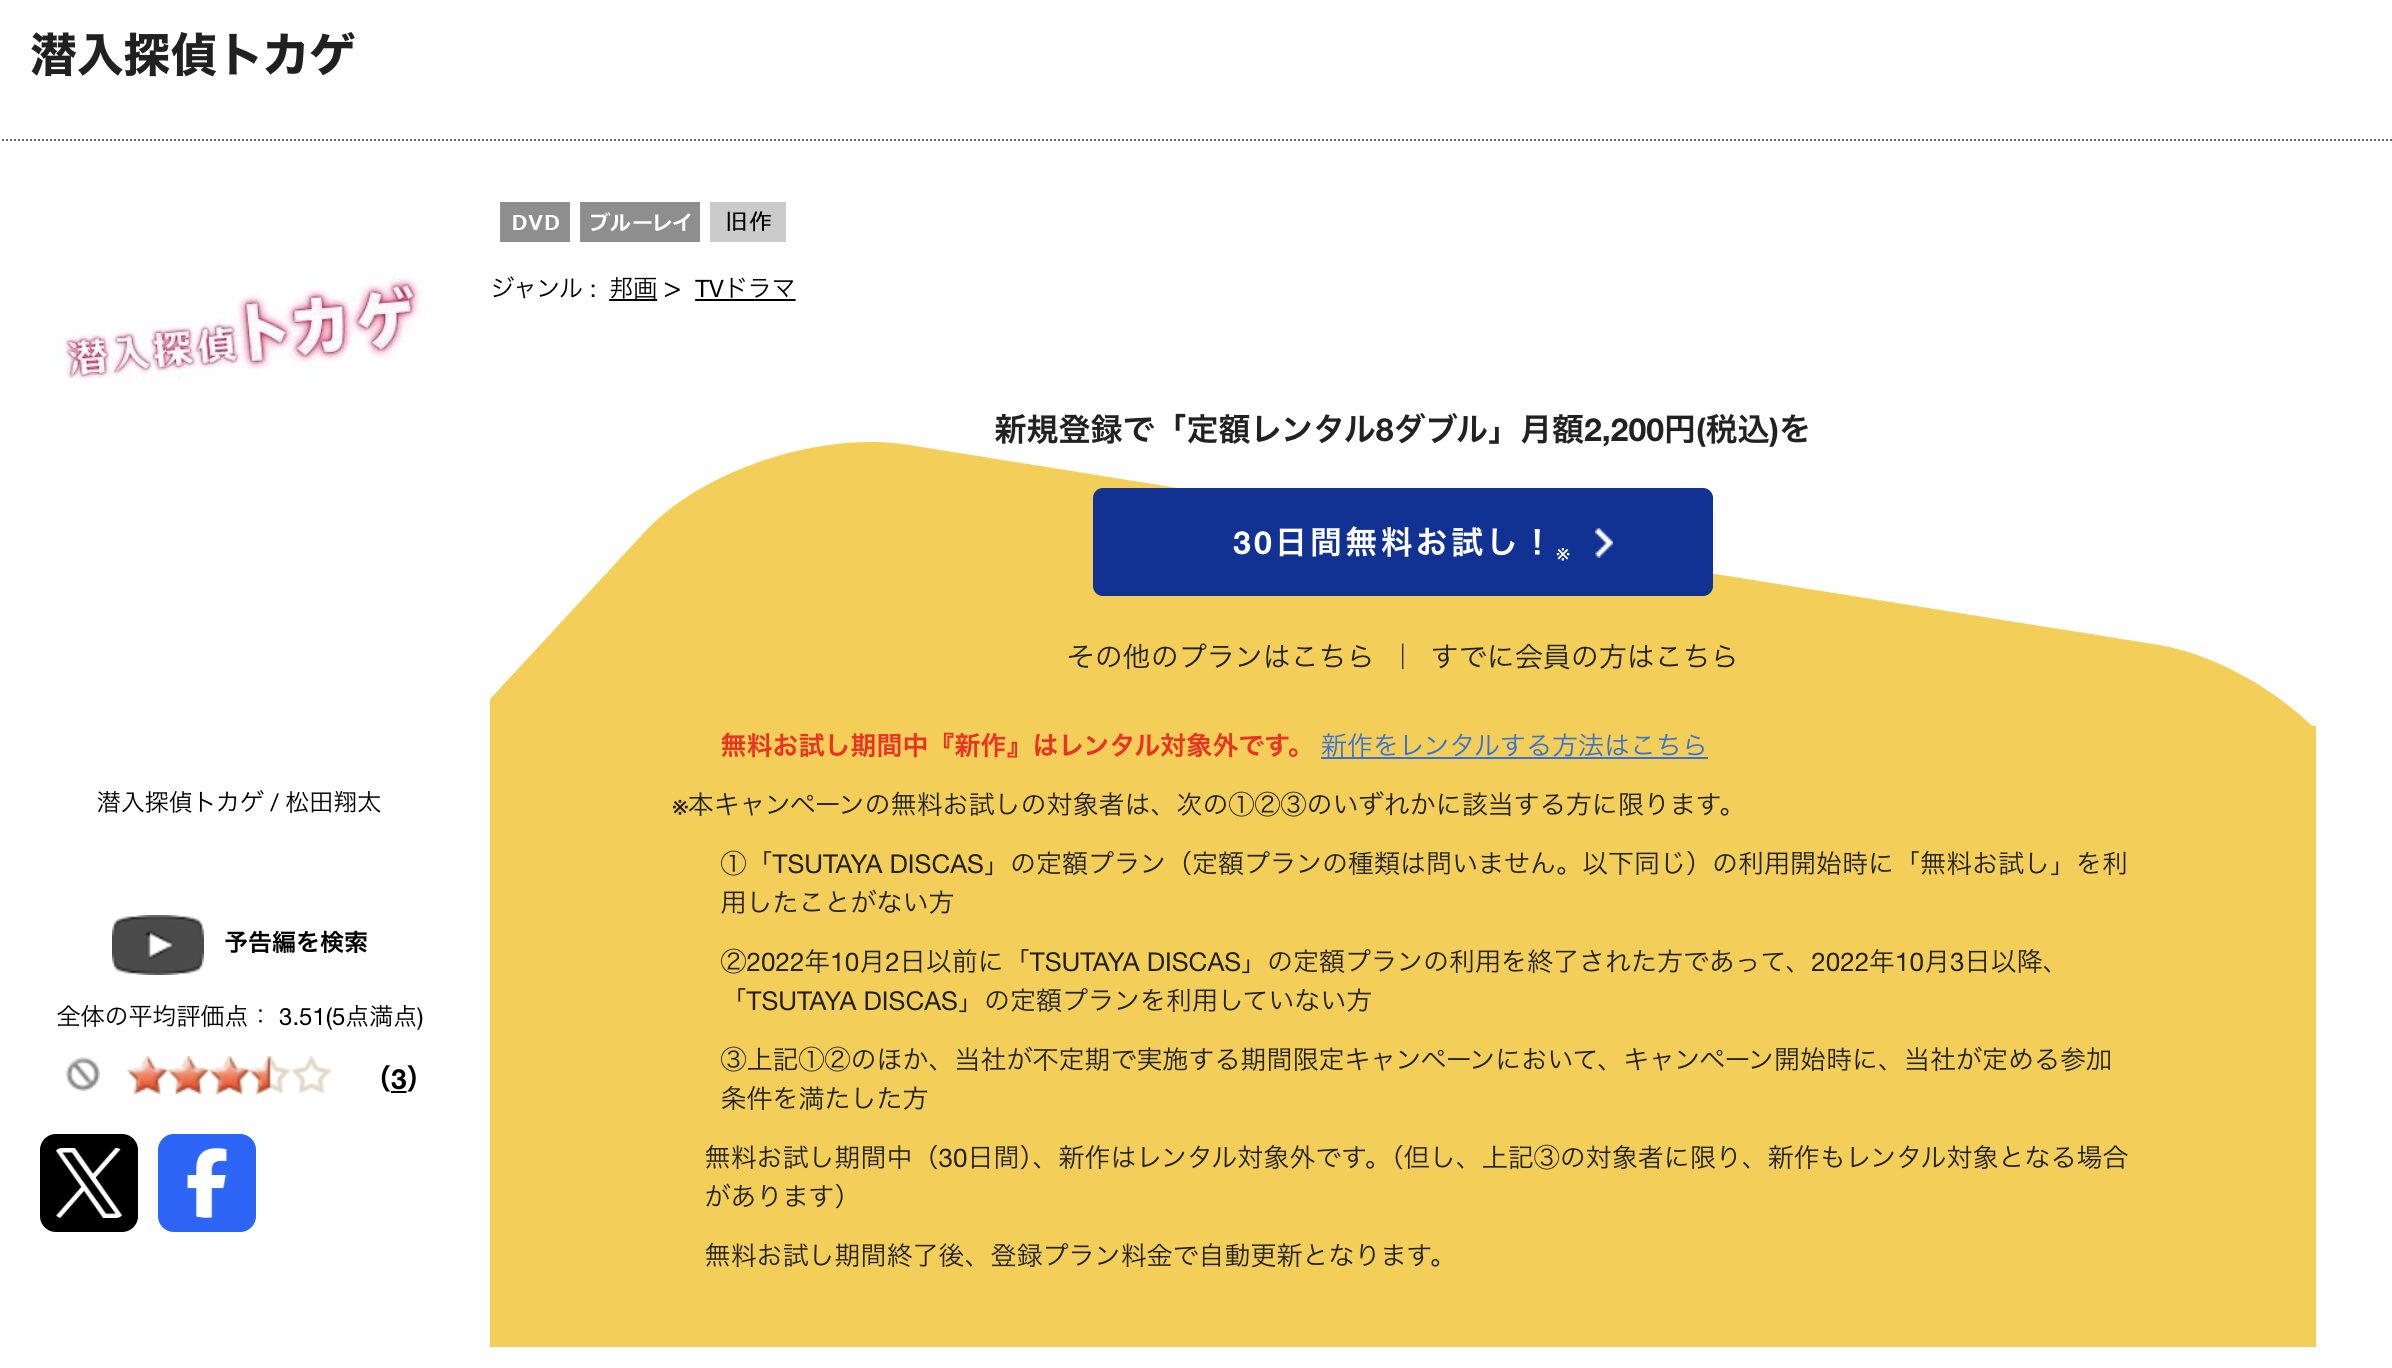Open the TVドラマ genre link
This screenshot has height=1368, width=2392.
(x=745, y=289)
